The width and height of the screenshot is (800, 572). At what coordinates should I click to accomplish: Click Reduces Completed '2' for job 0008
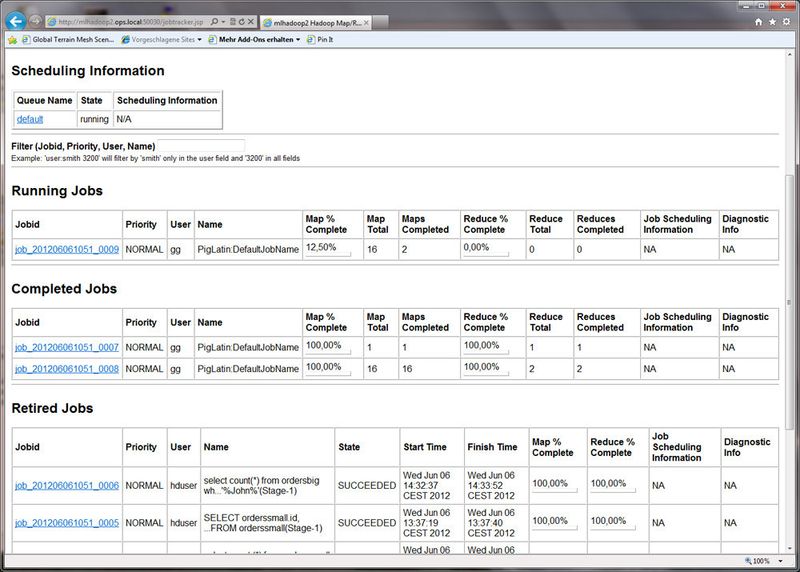point(580,369)
